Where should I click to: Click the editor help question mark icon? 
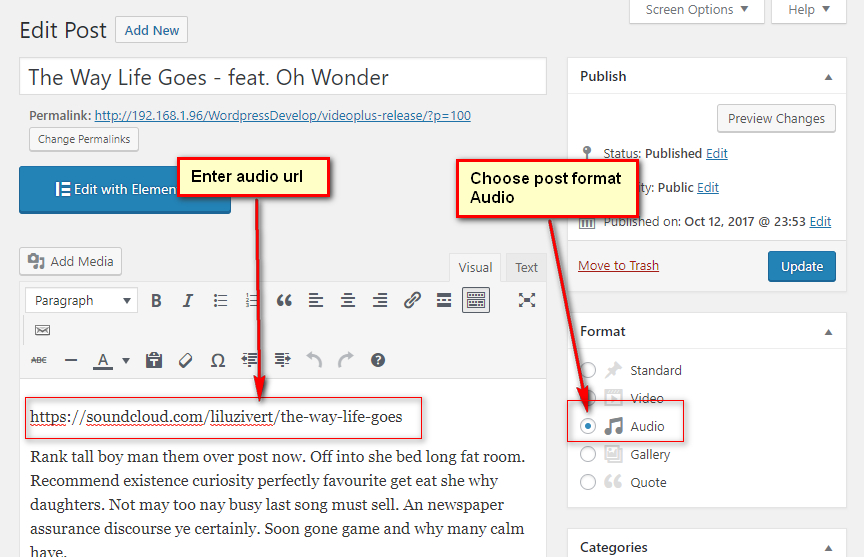click(378, 360)
